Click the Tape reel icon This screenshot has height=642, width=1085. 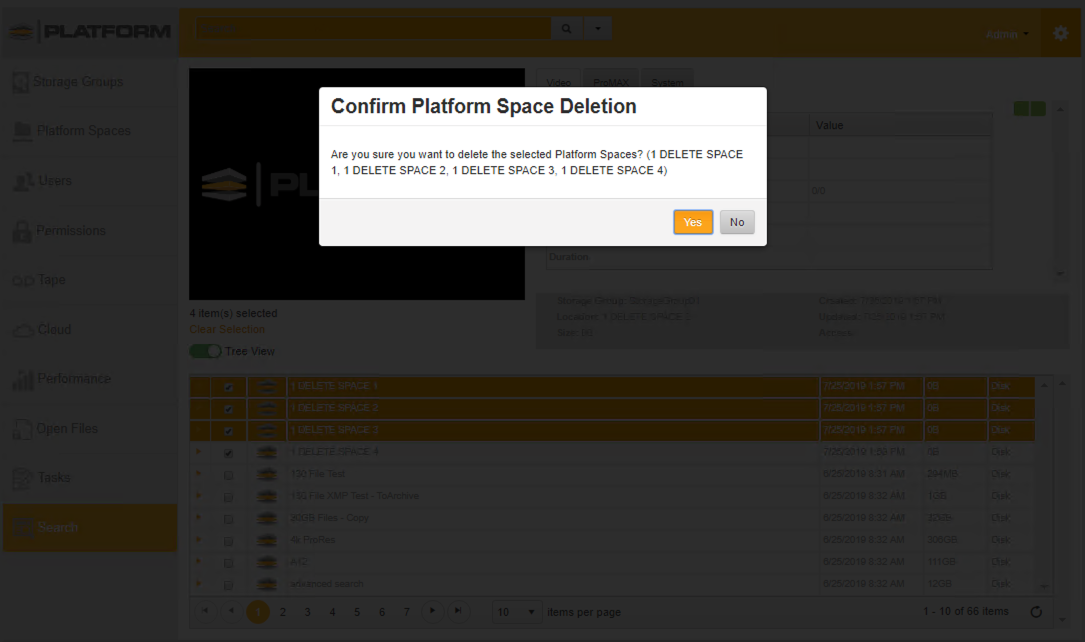[23, 280]
